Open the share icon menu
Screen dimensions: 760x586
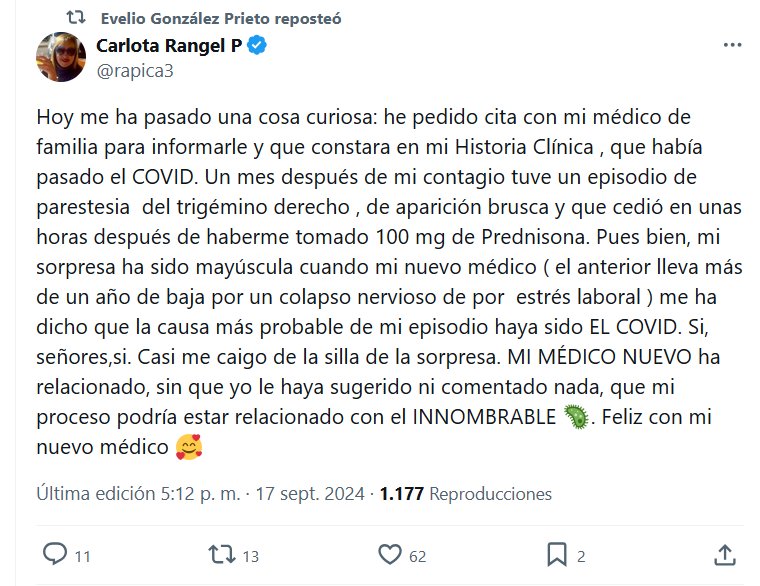(x=727, y=553)
